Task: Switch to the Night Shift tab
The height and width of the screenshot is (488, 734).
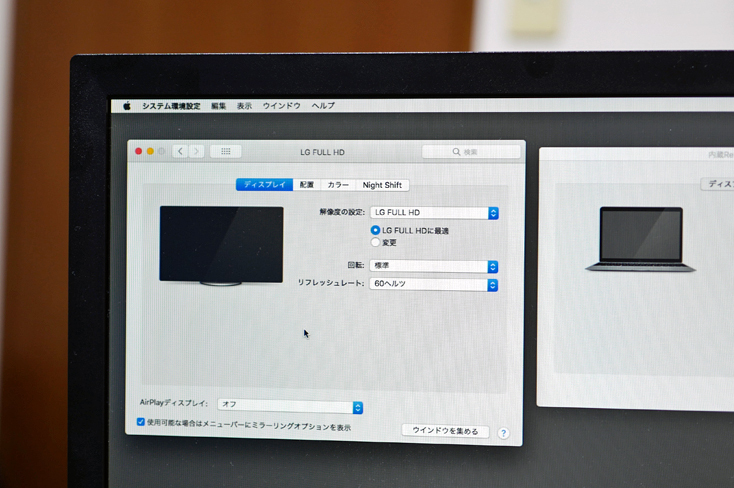Action: [382, 185]
